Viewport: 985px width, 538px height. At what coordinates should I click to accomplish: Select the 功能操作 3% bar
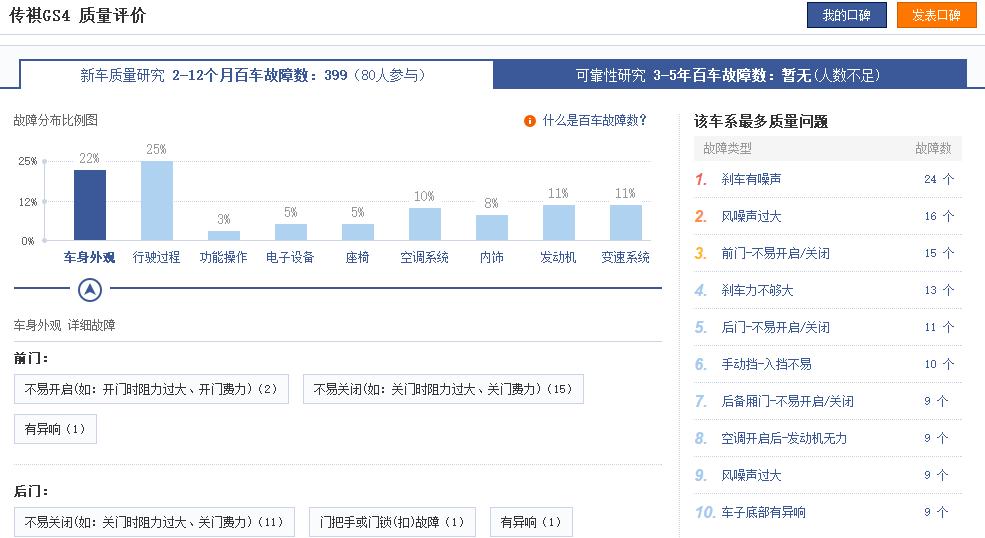224,236
